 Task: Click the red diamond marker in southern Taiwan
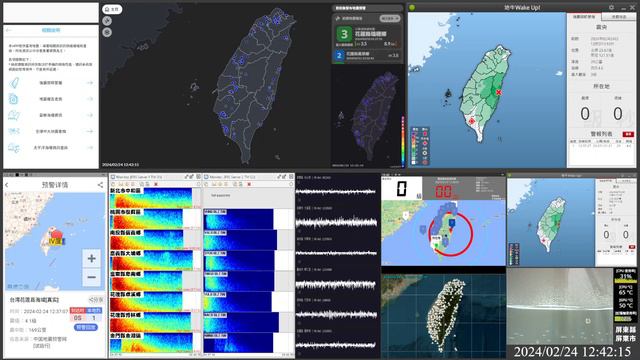point(472,121)
